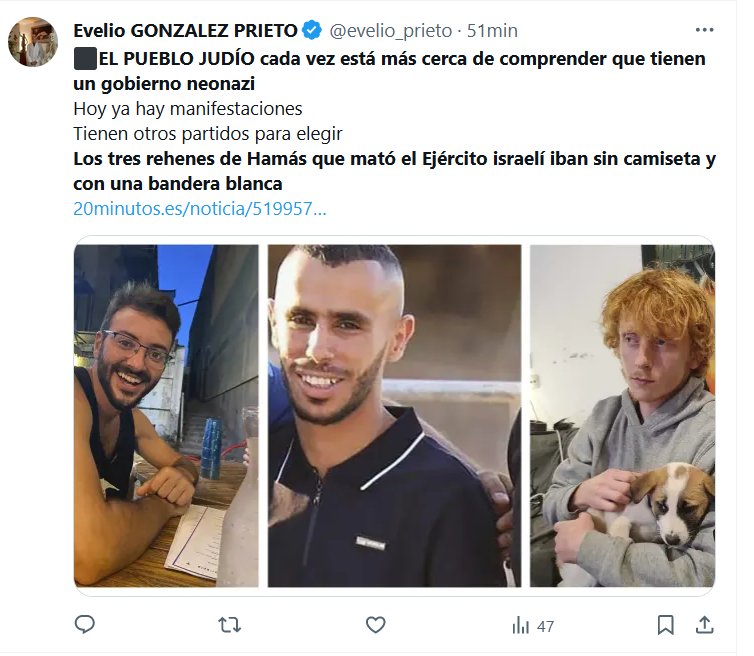Image resolution: width=754 pixels, height=656 pixels.
Task: Click the 47 views count
Action: (x=545, y=626)
